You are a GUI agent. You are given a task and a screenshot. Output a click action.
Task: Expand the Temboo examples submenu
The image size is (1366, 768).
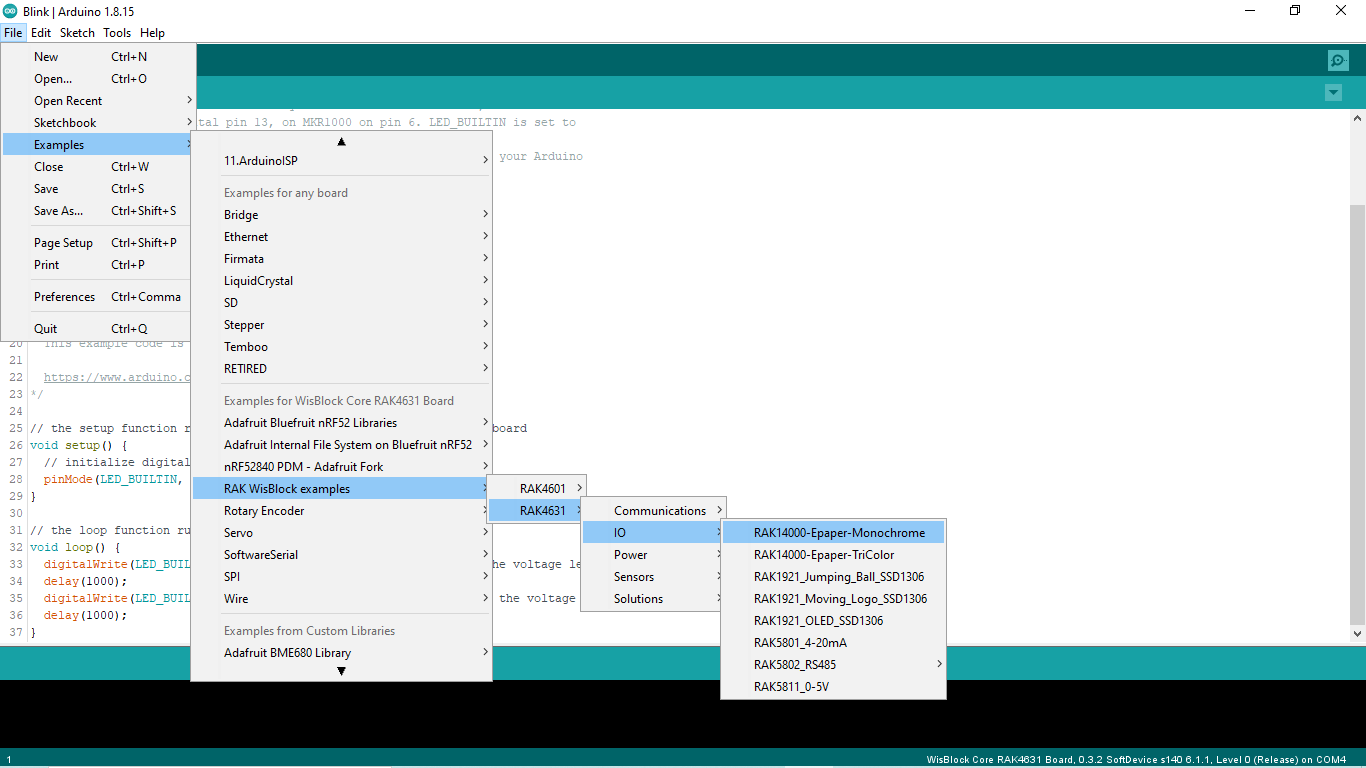coord(342,347)
